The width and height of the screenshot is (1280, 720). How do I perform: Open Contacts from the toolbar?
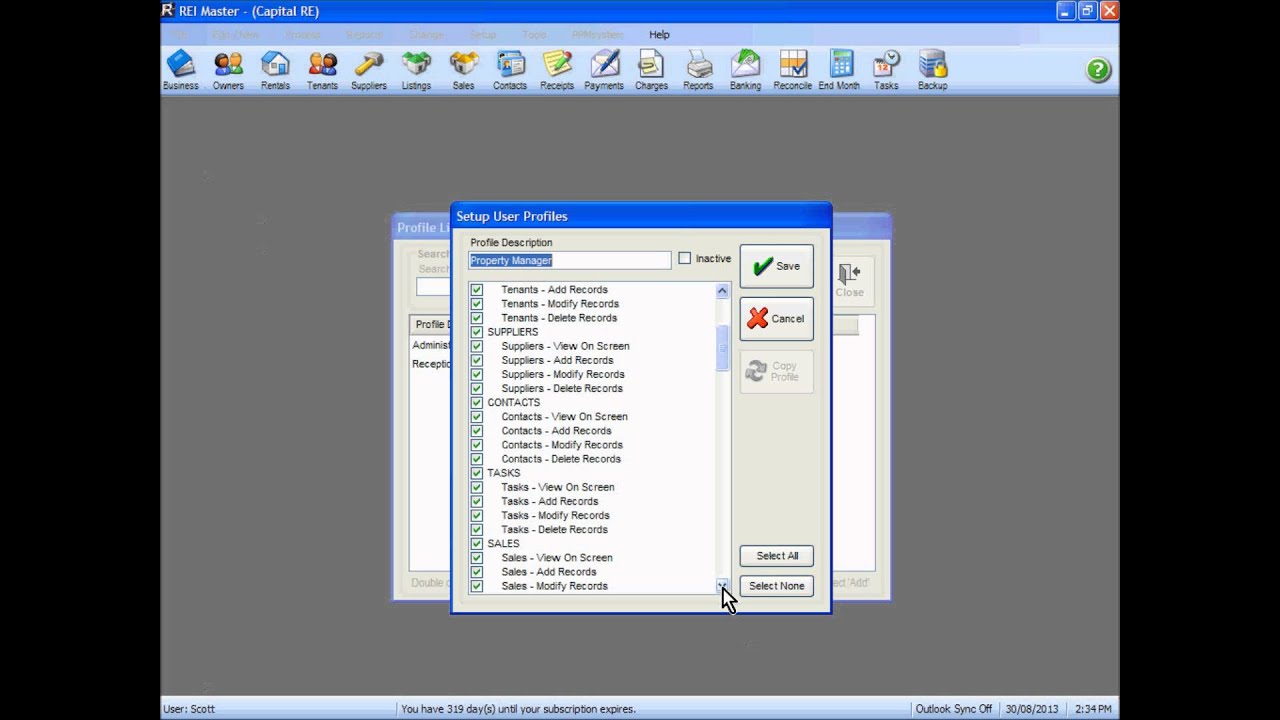coord(510,70)
